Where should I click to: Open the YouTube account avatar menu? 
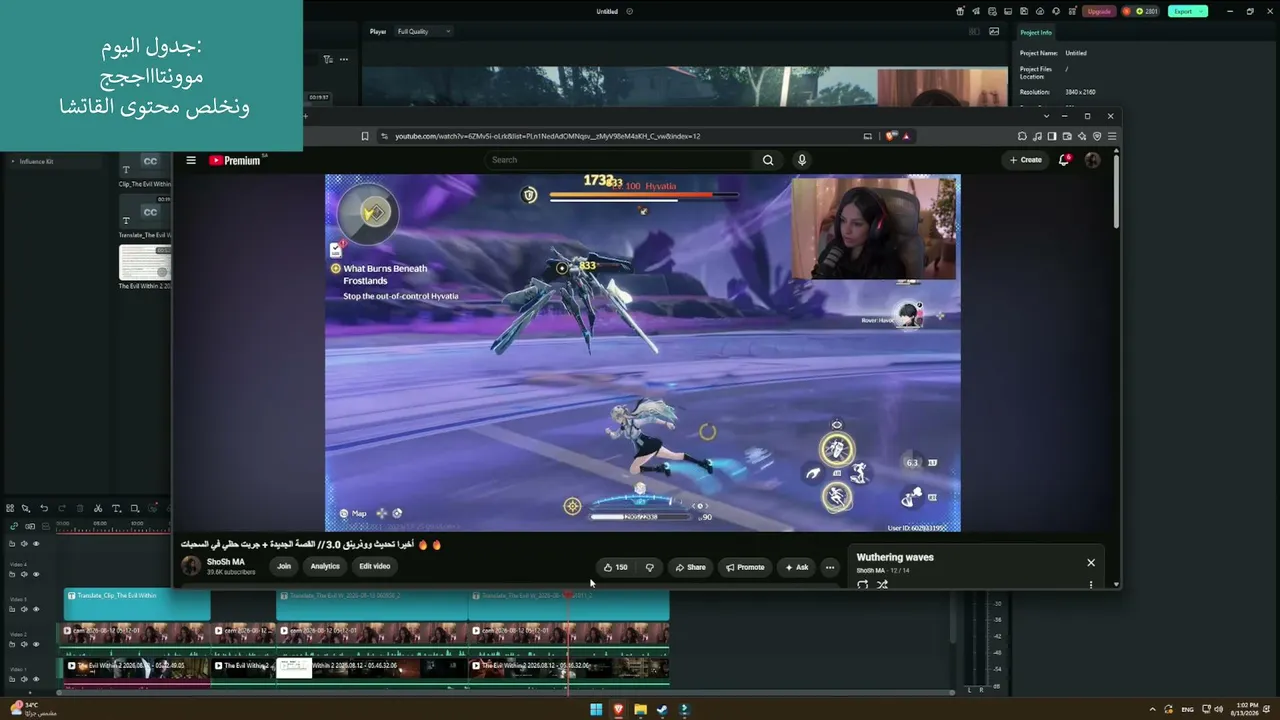[x=1092, y=160]
